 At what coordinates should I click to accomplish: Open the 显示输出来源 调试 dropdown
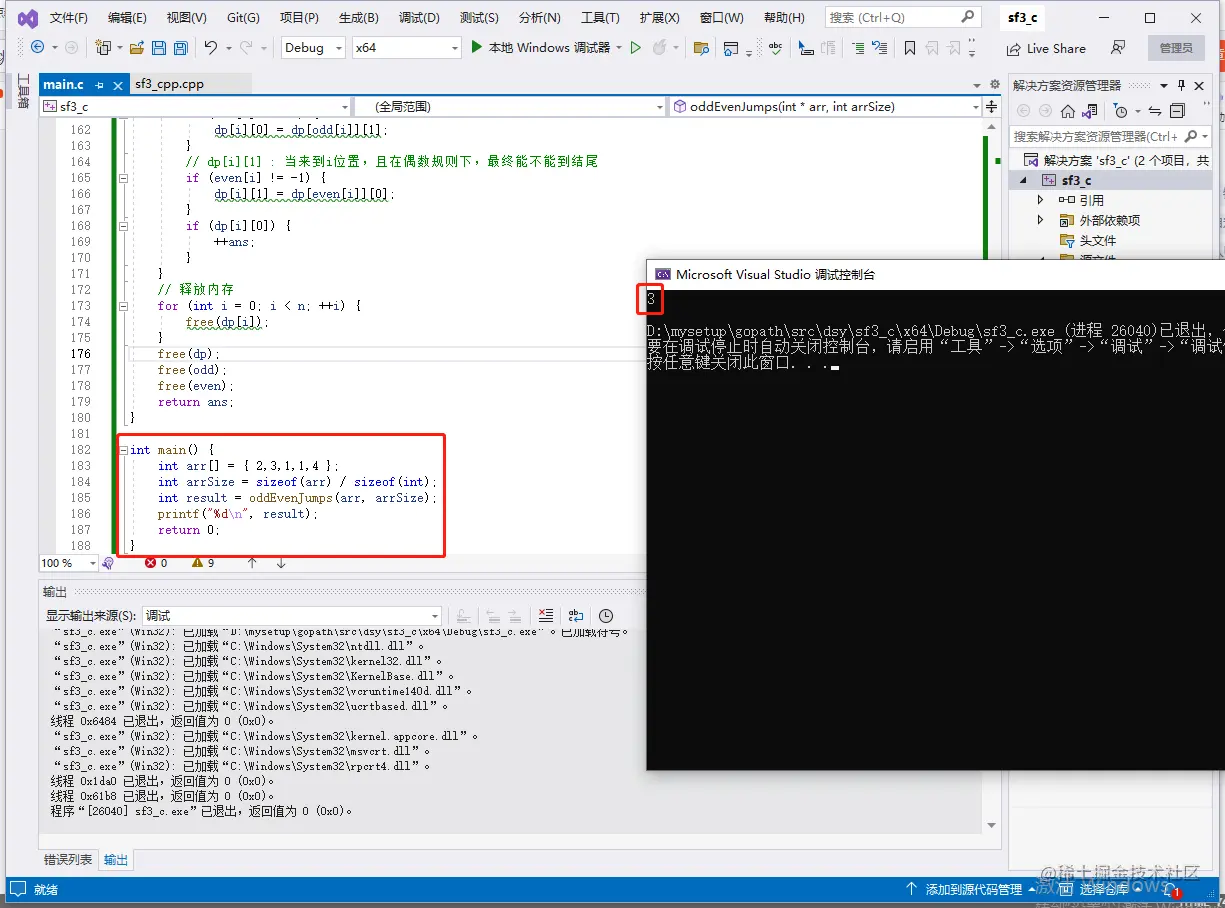click(292, 616)
